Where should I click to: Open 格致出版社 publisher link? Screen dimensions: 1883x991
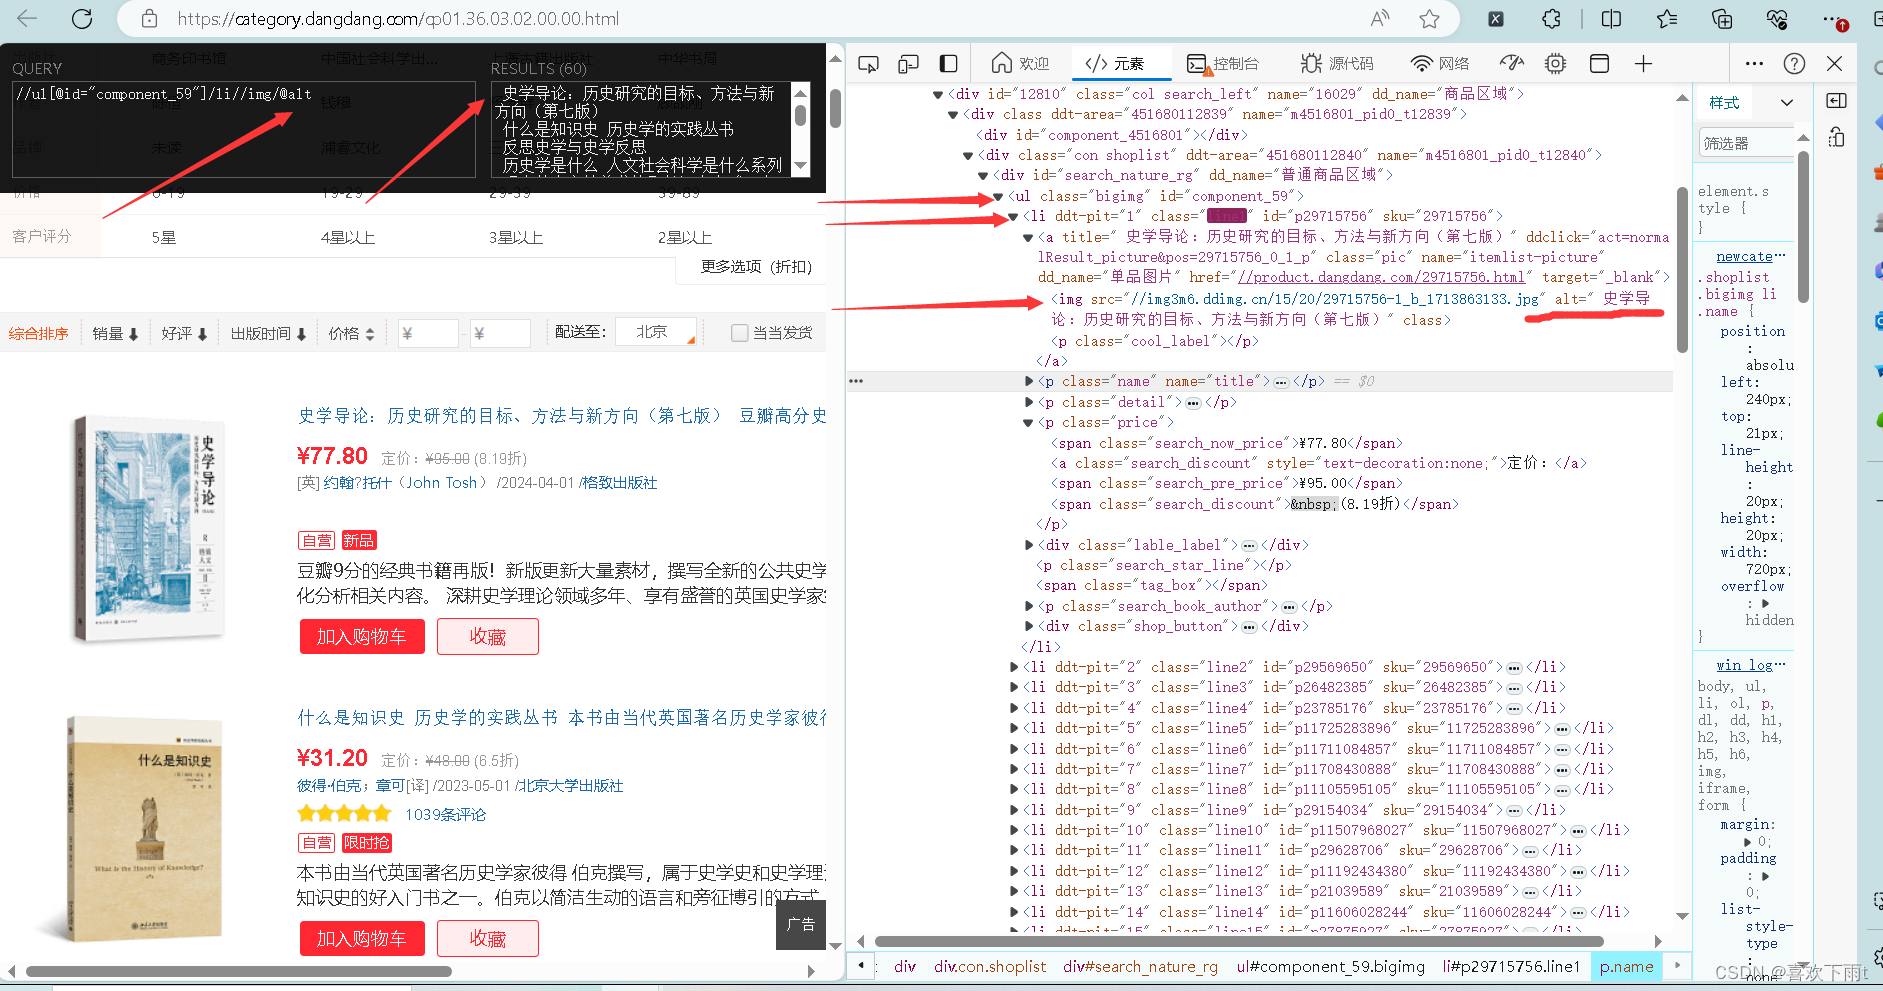pyautogui.click(x=620, y=483)
